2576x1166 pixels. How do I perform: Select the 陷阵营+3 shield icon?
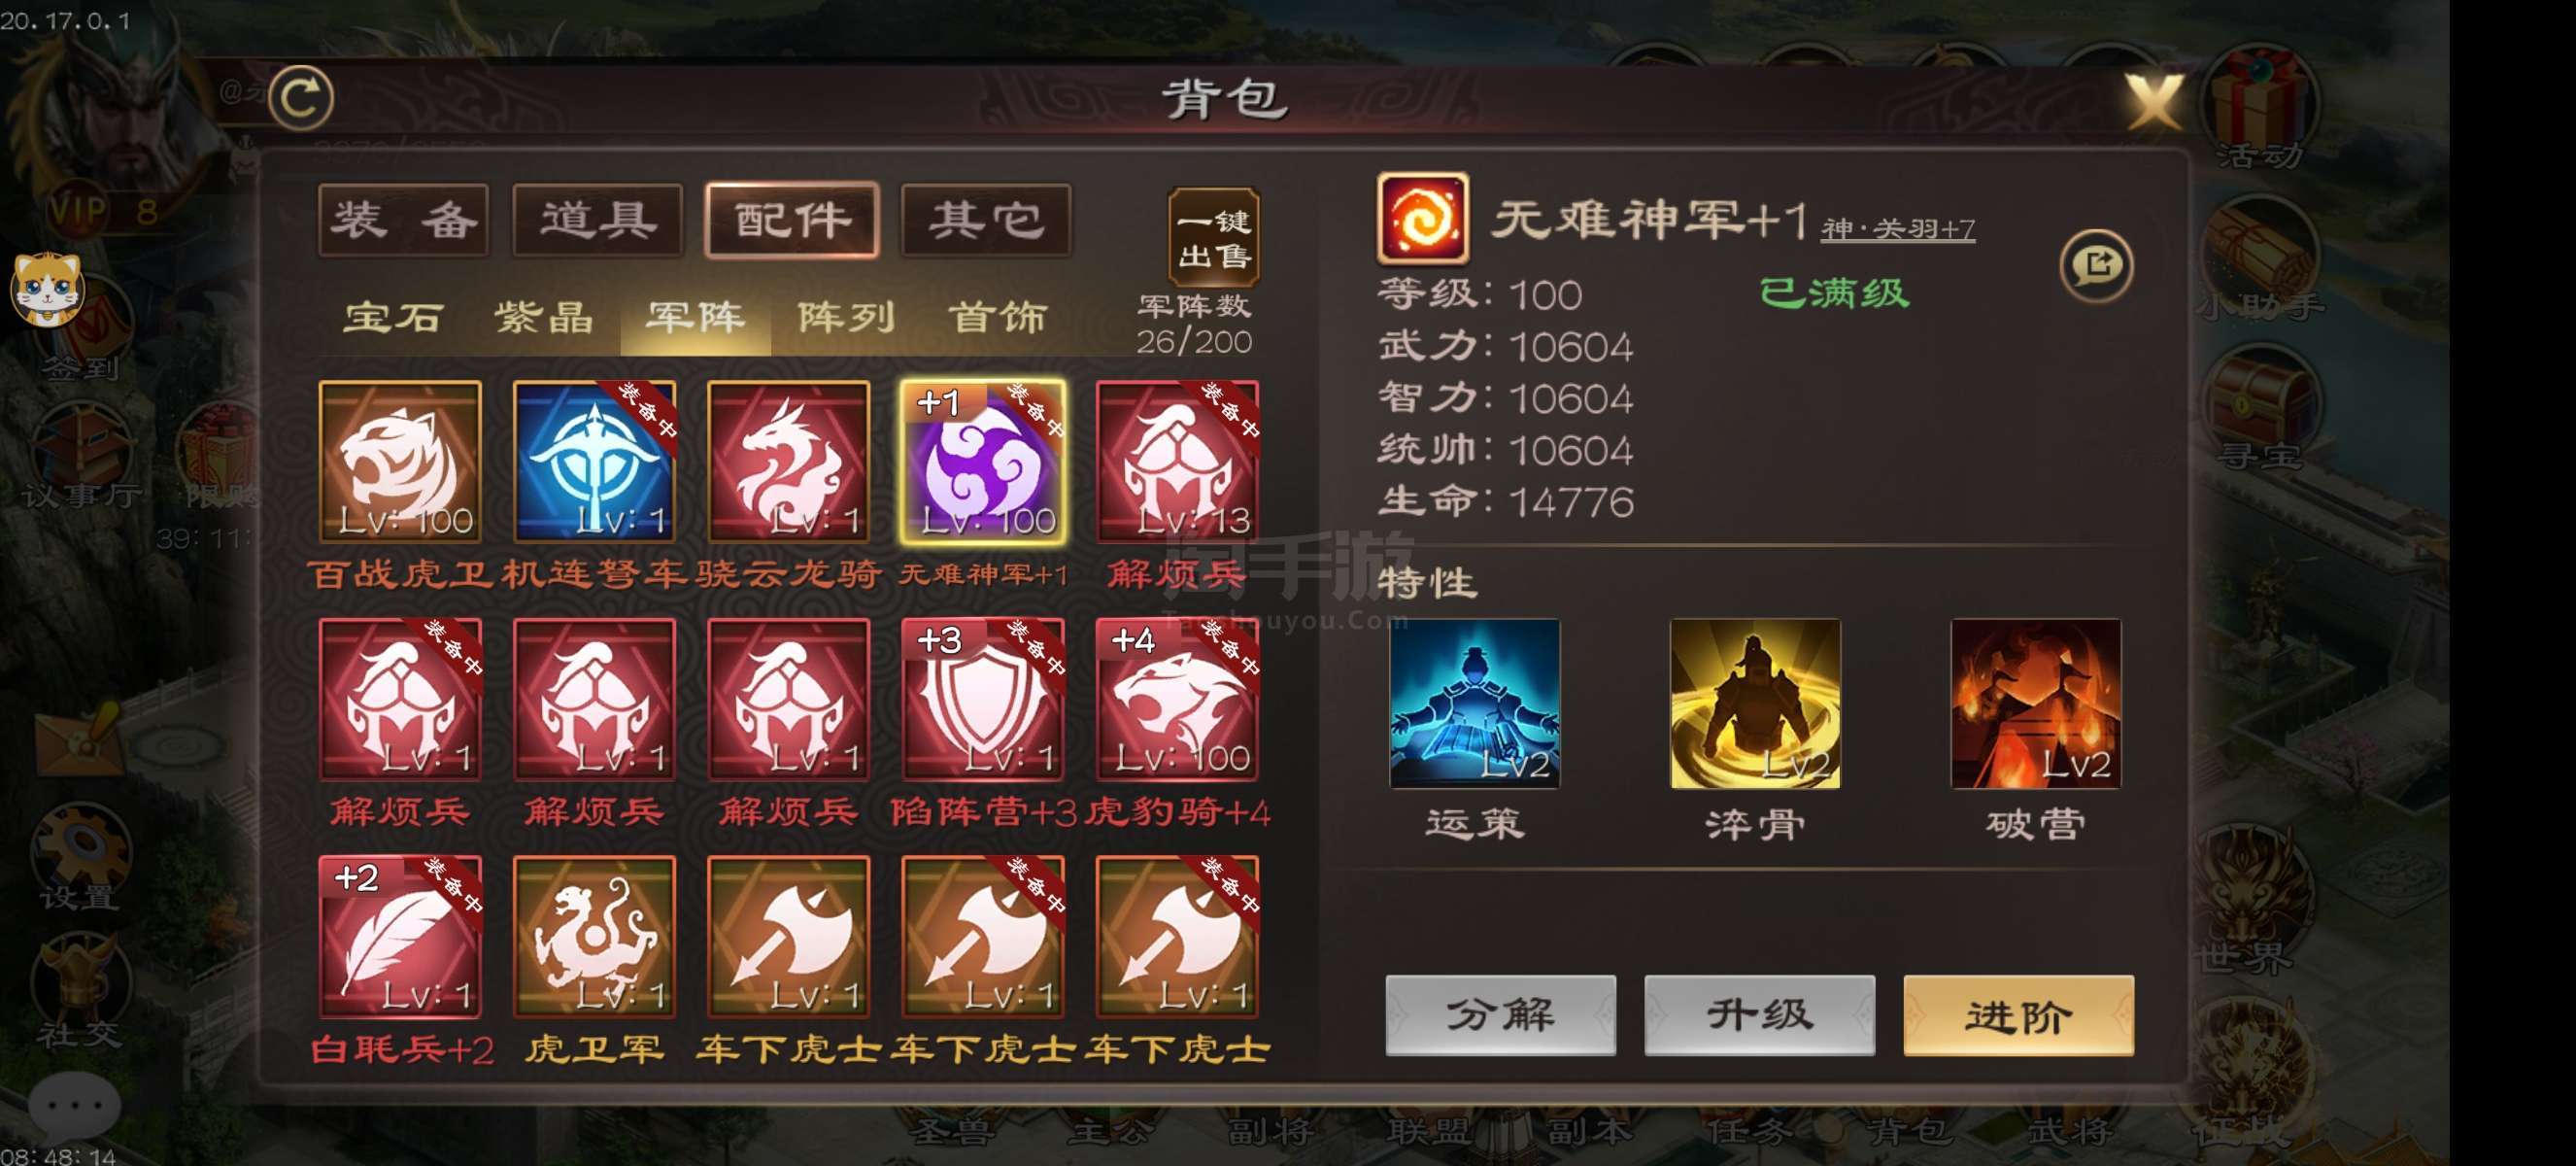click(983, 699)
